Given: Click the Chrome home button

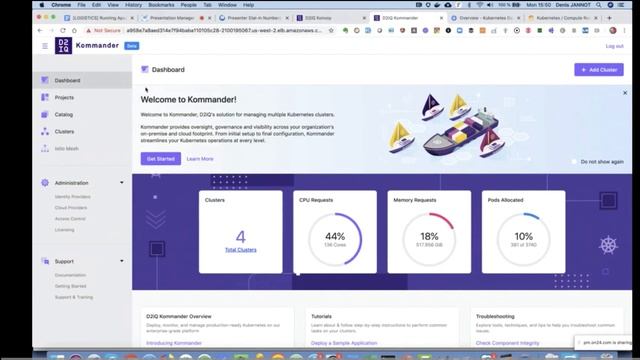Looking at the screenshot, I should click(x=74, y=31).
